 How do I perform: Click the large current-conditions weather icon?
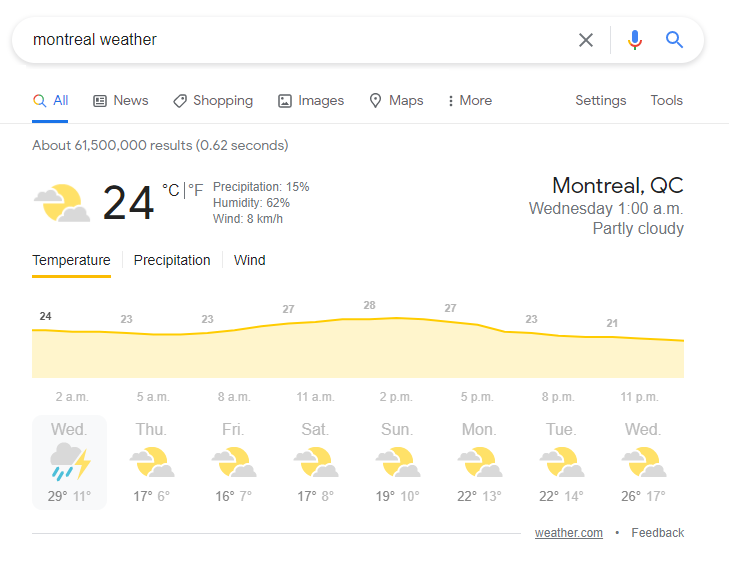[62, 203]
